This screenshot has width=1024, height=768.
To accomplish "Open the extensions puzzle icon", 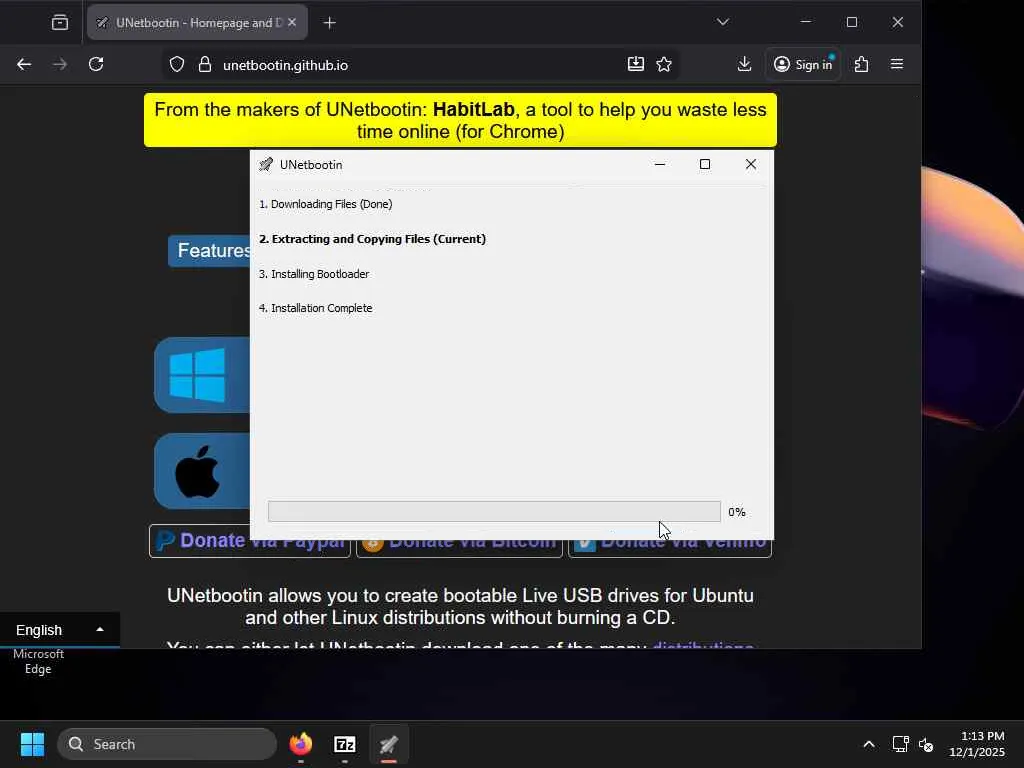I will click(861, 64).
